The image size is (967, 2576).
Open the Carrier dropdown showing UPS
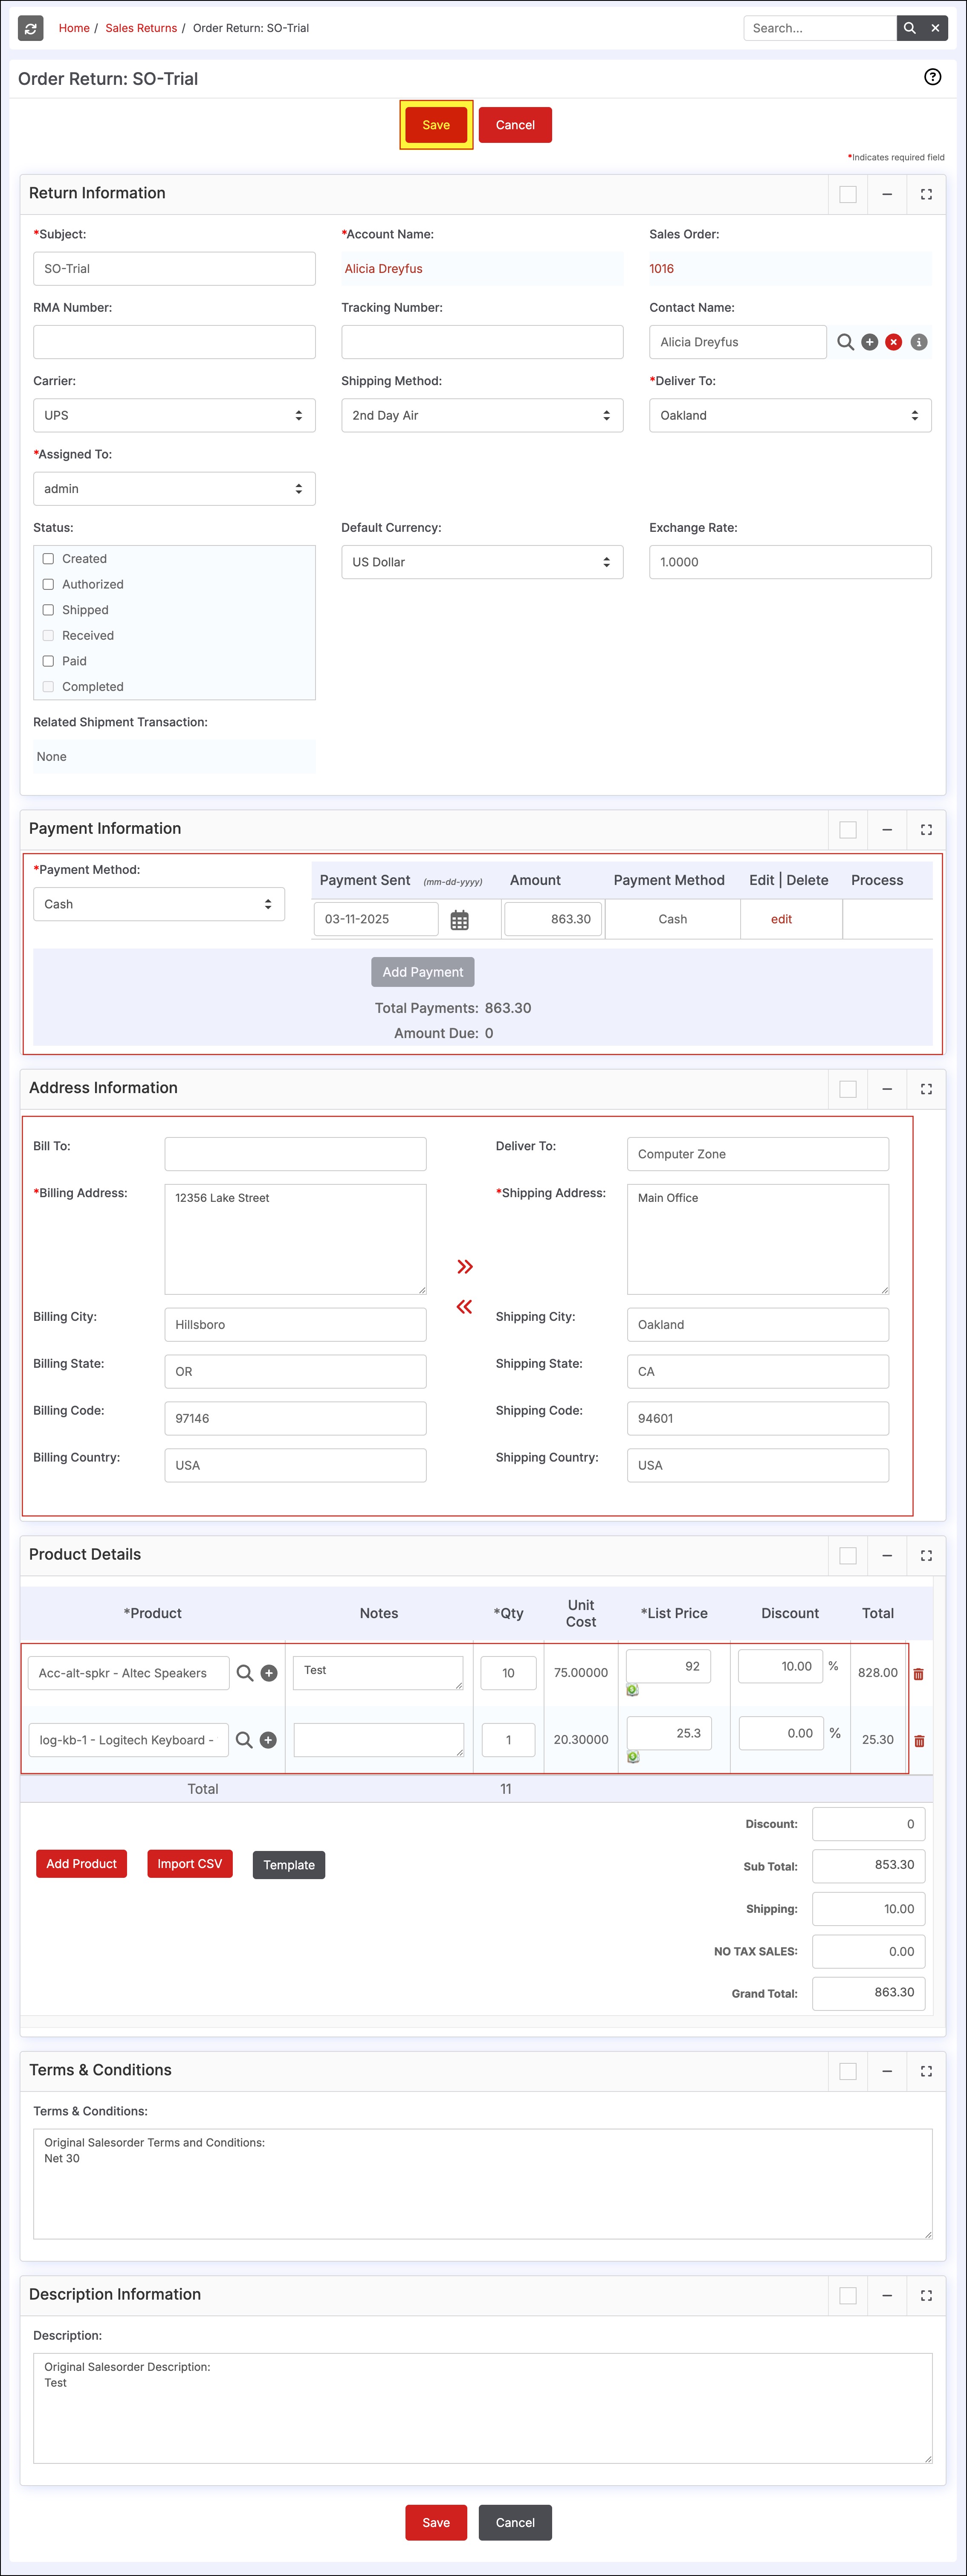coord(174,416)
